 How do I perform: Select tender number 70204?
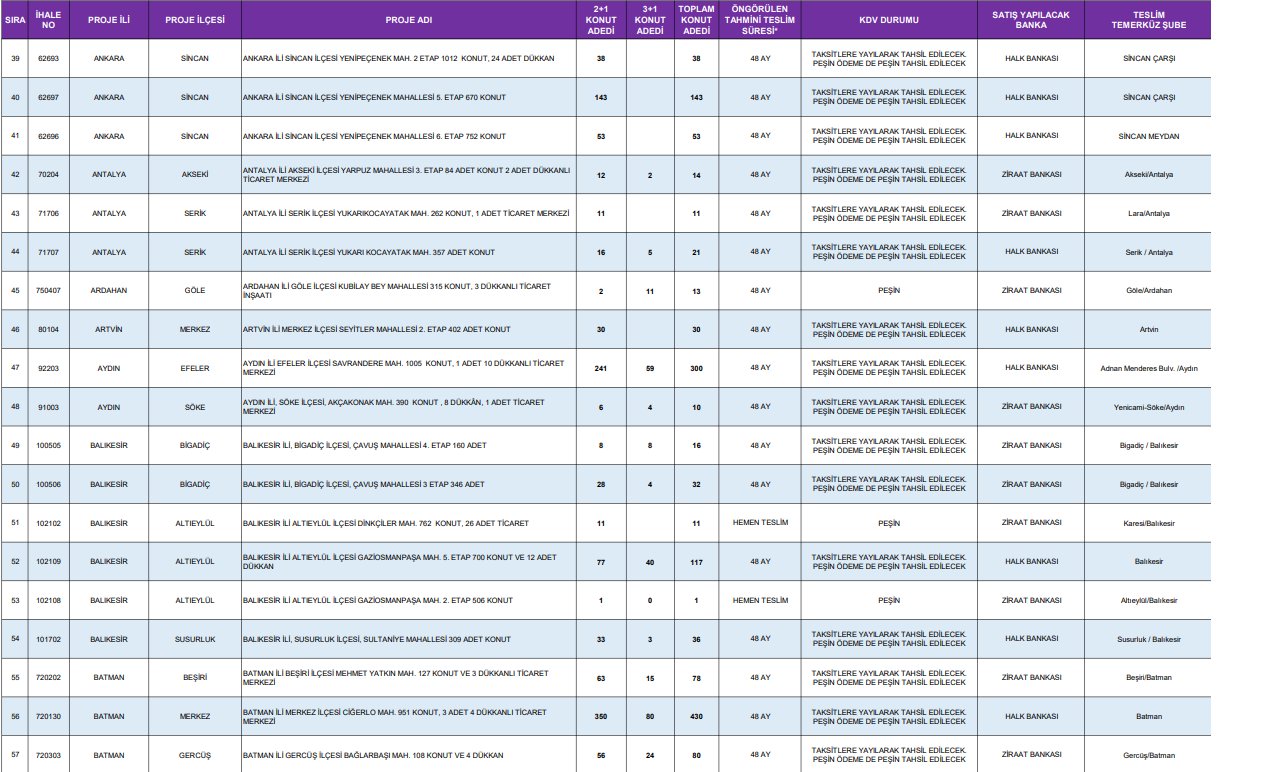(x=49, y=174)
